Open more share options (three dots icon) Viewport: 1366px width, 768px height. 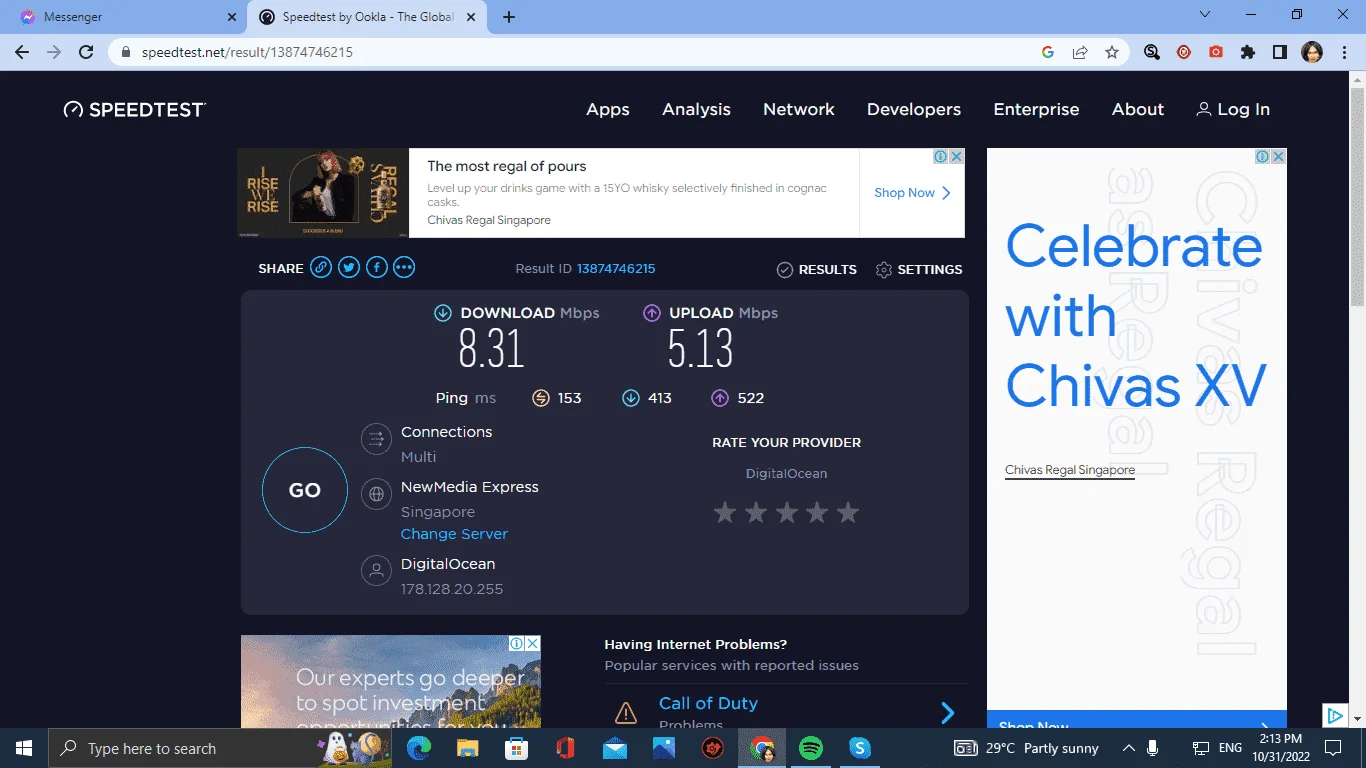tap(404, 267)
